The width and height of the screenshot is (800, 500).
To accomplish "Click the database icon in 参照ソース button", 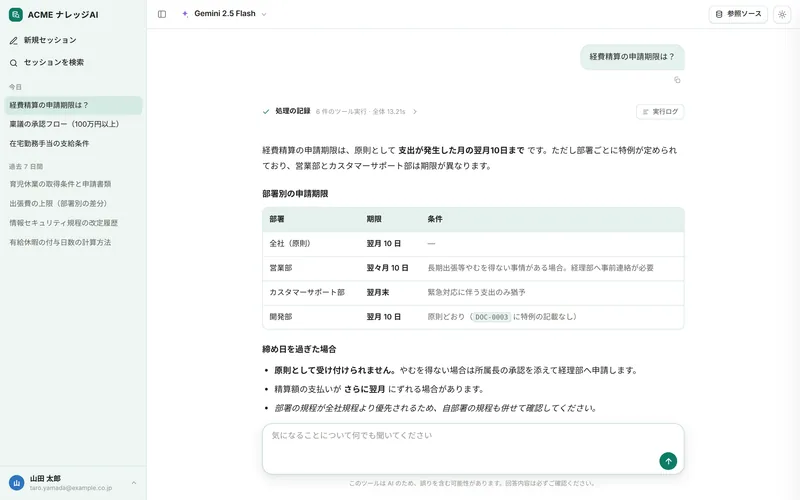I will click(719, 14).
